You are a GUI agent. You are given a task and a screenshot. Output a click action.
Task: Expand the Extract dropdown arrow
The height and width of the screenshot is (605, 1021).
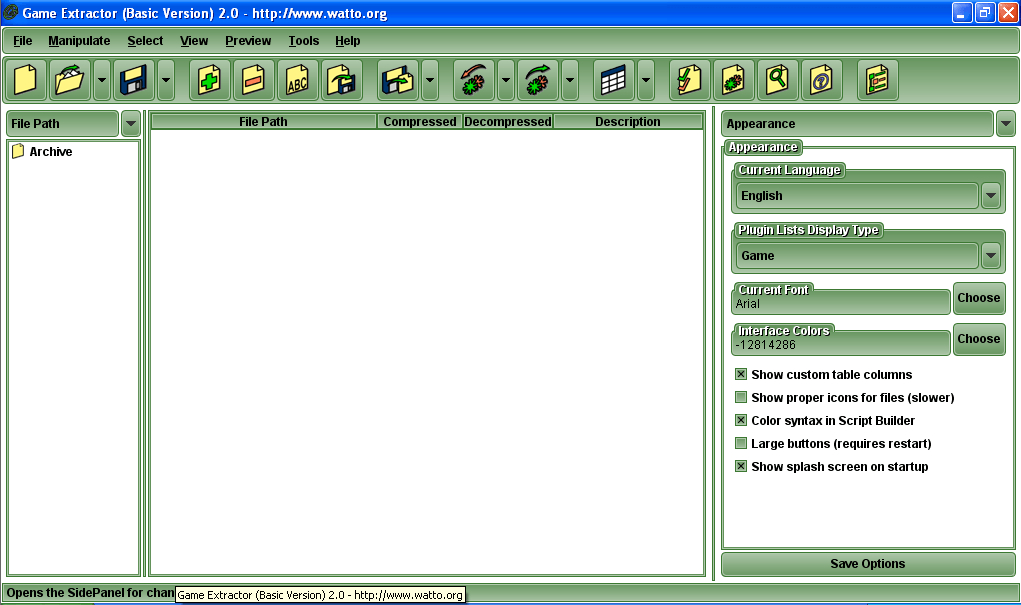(x=430, y=80)
